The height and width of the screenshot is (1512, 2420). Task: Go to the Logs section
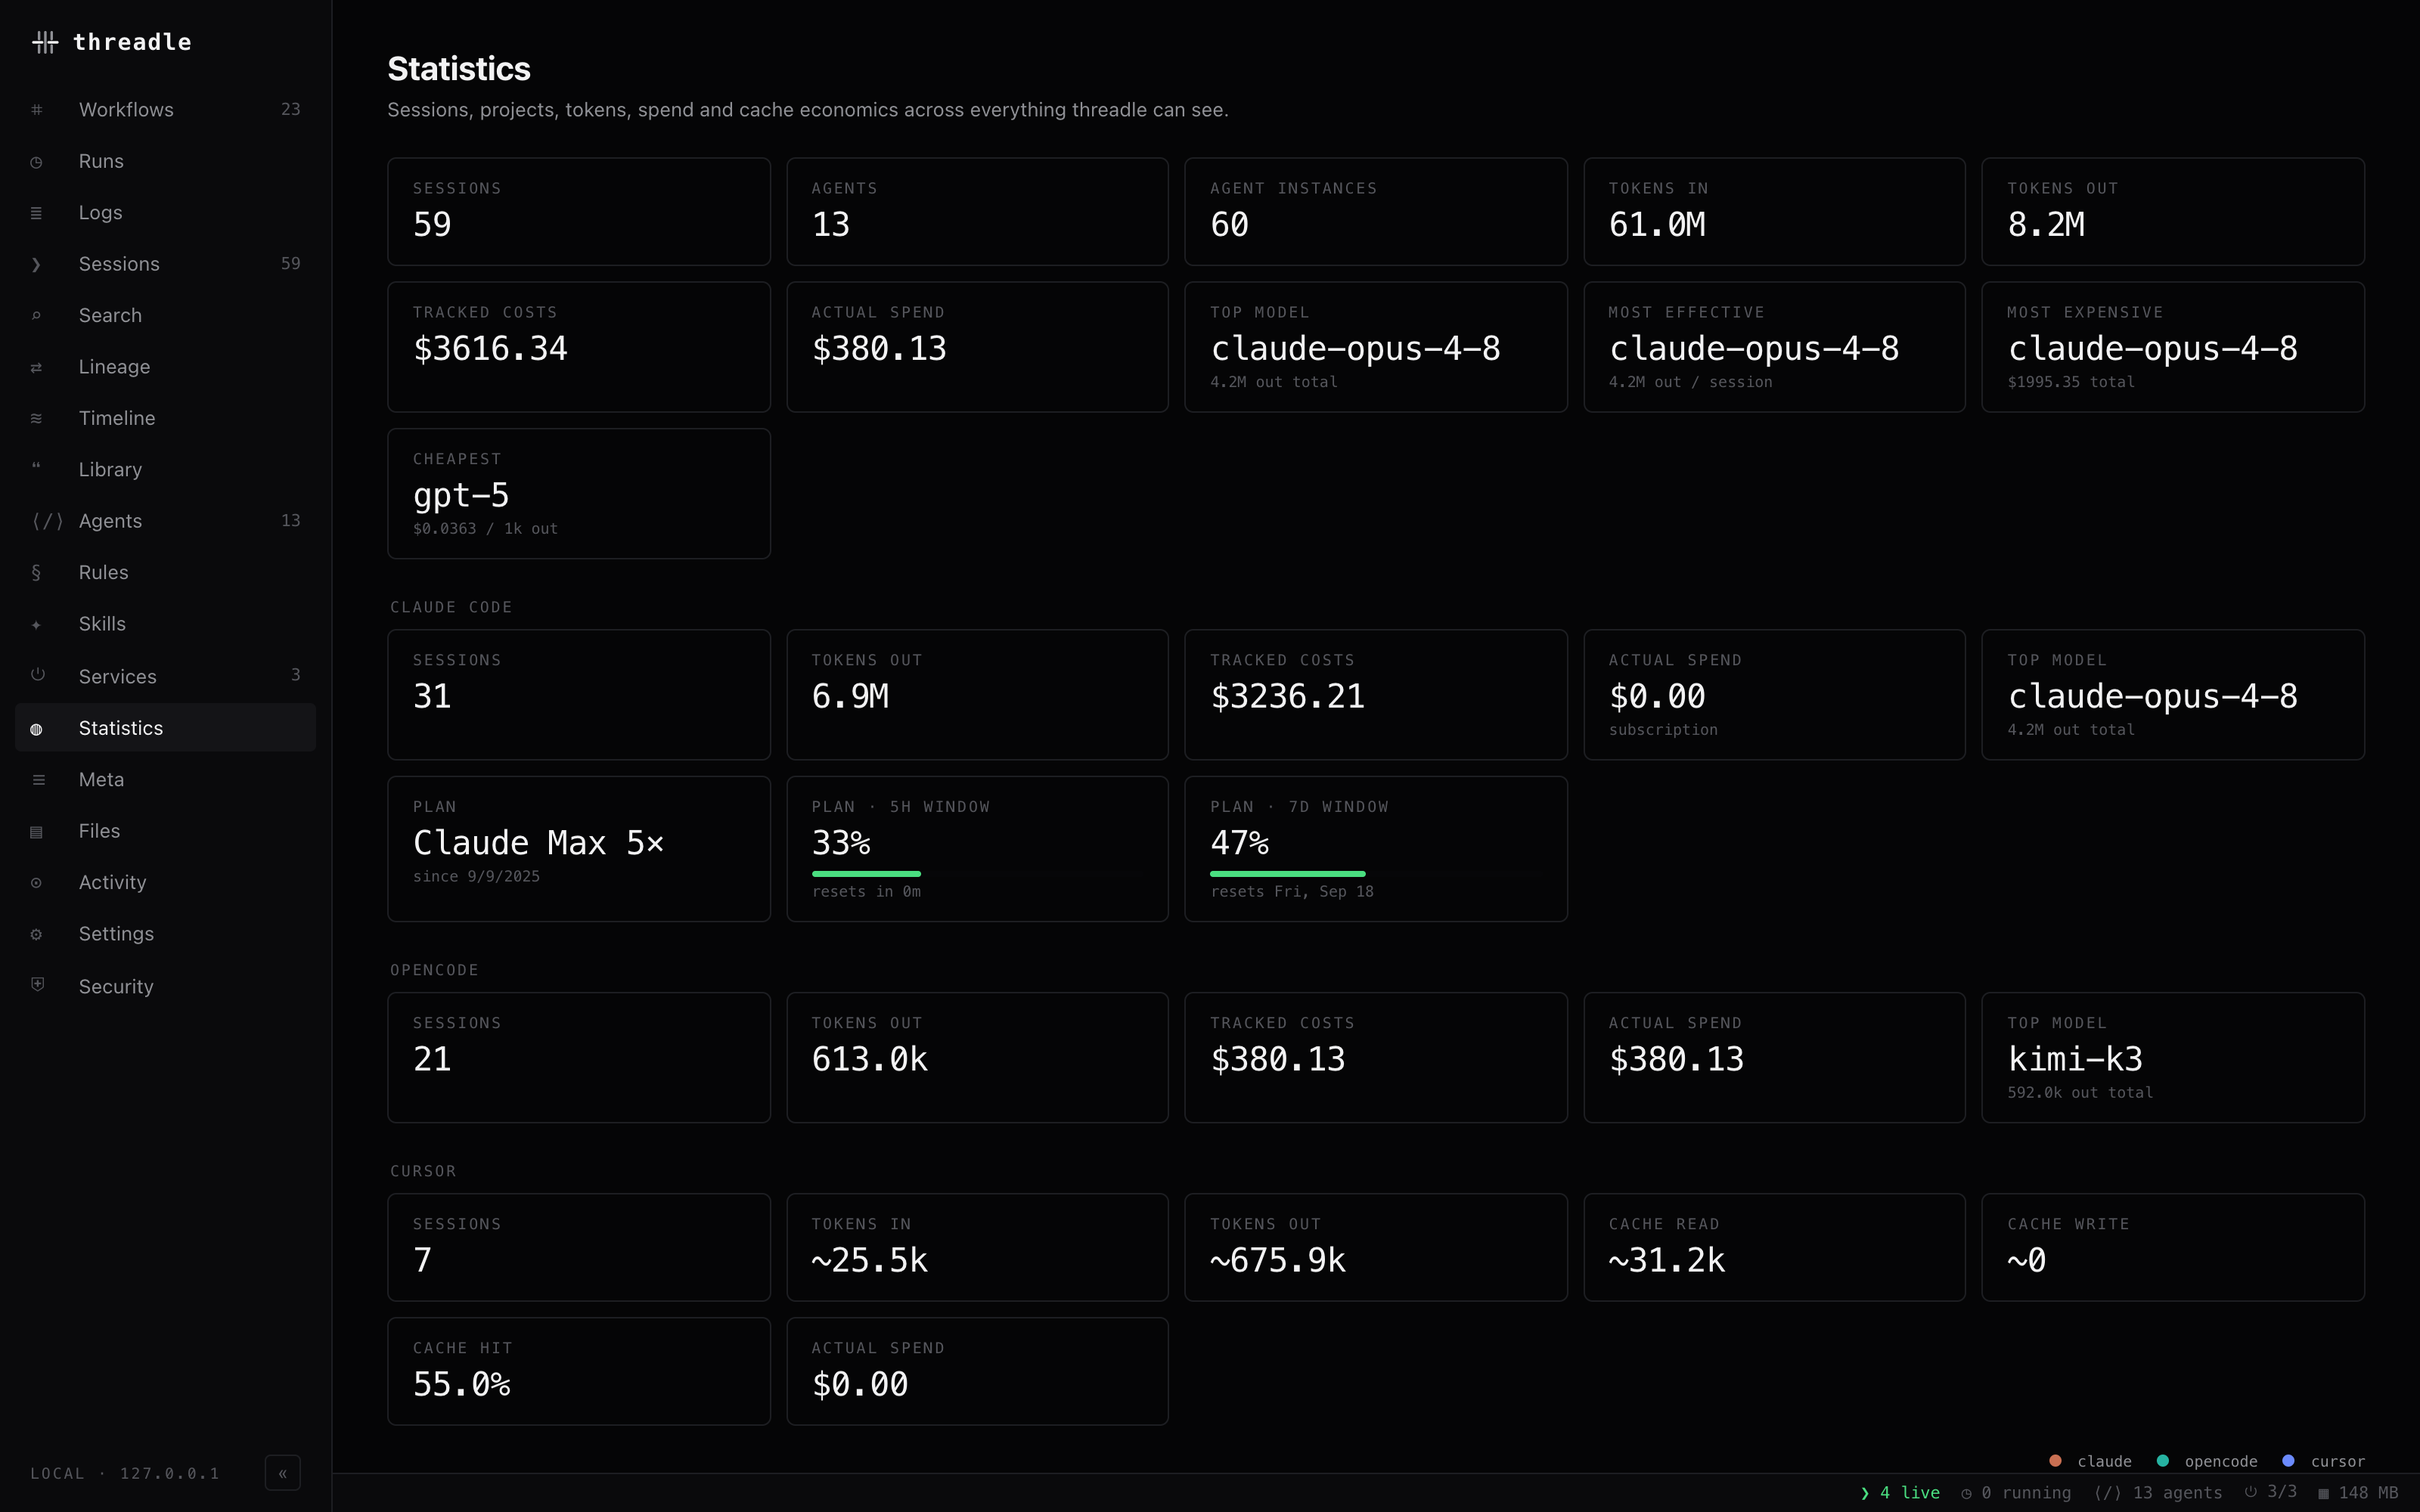(166, 213)
